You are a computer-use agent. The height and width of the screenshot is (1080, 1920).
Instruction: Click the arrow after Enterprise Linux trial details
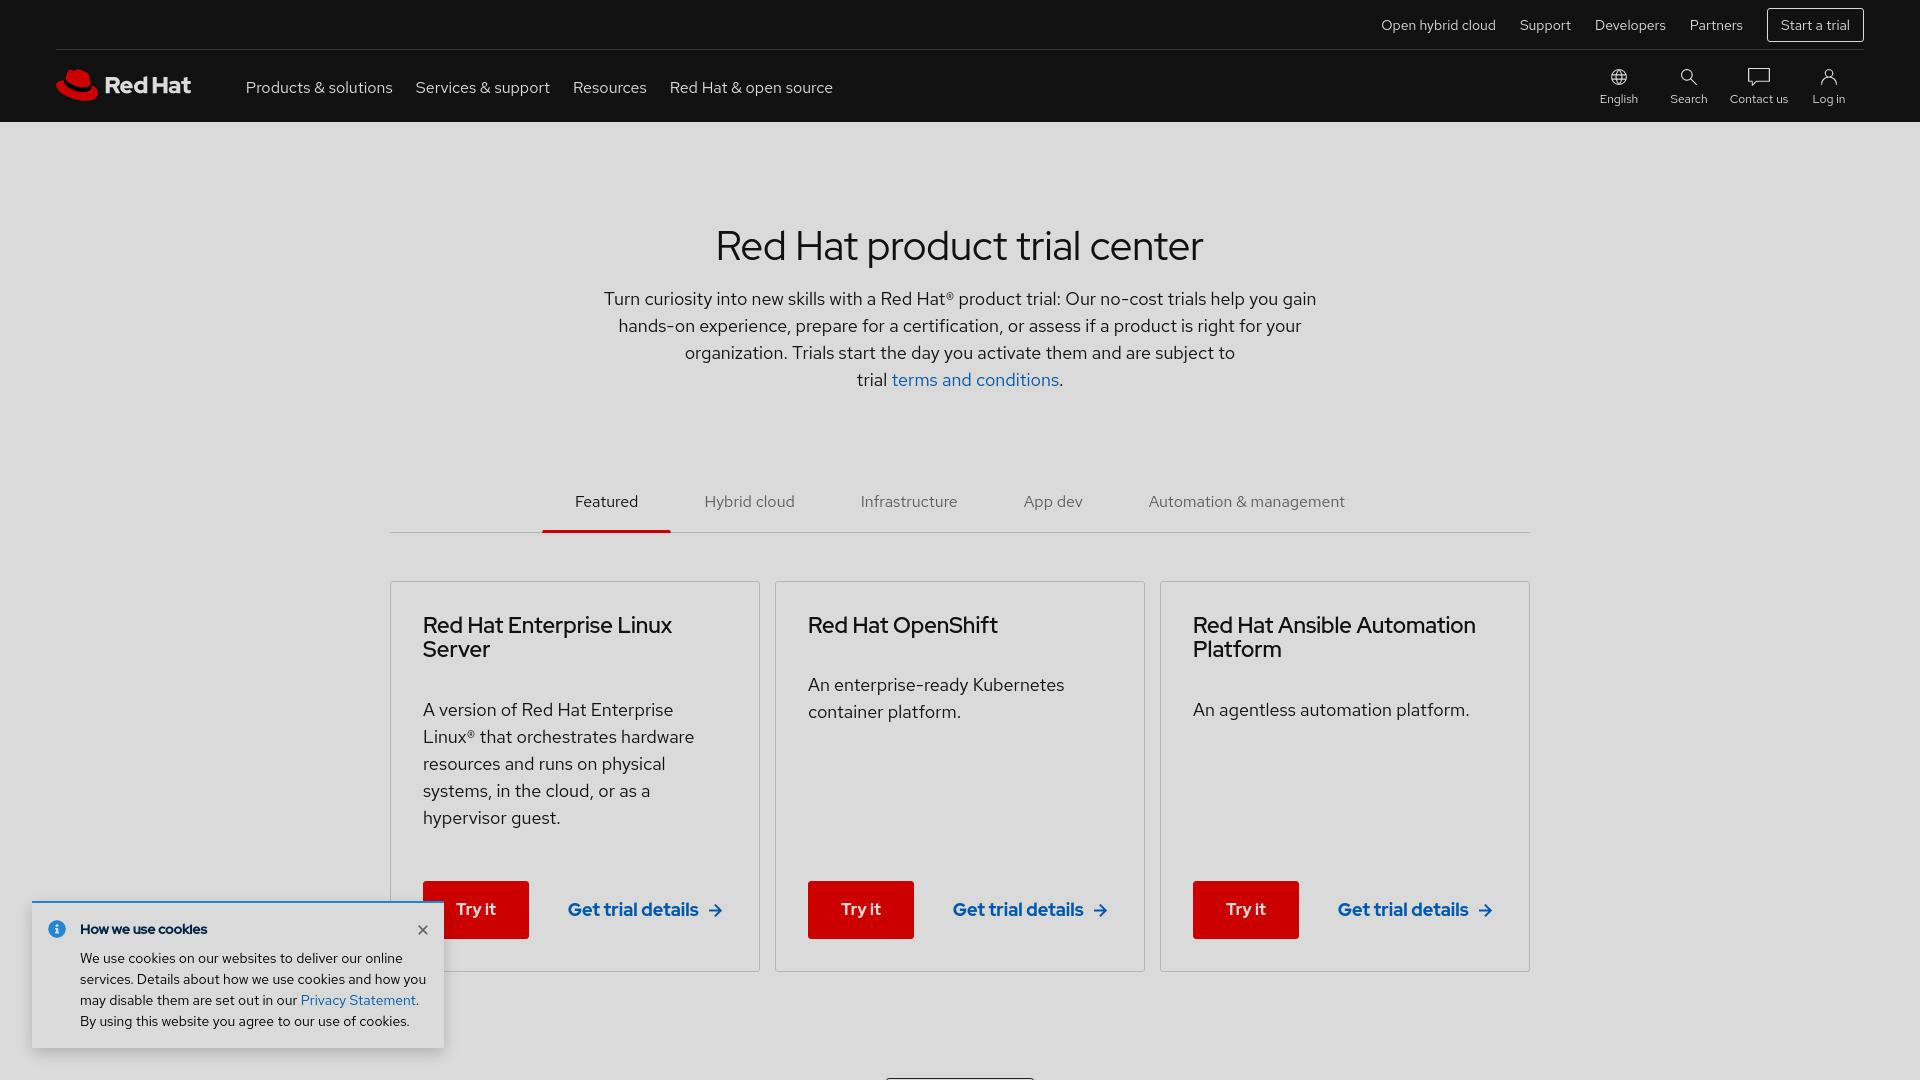coord(716,910)
